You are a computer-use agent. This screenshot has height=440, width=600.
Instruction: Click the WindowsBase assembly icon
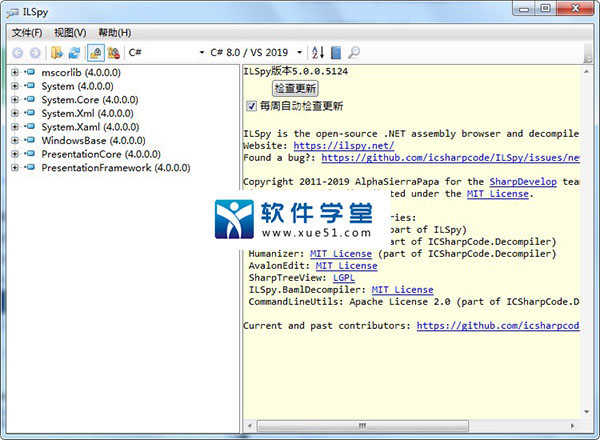pos(29,140)
